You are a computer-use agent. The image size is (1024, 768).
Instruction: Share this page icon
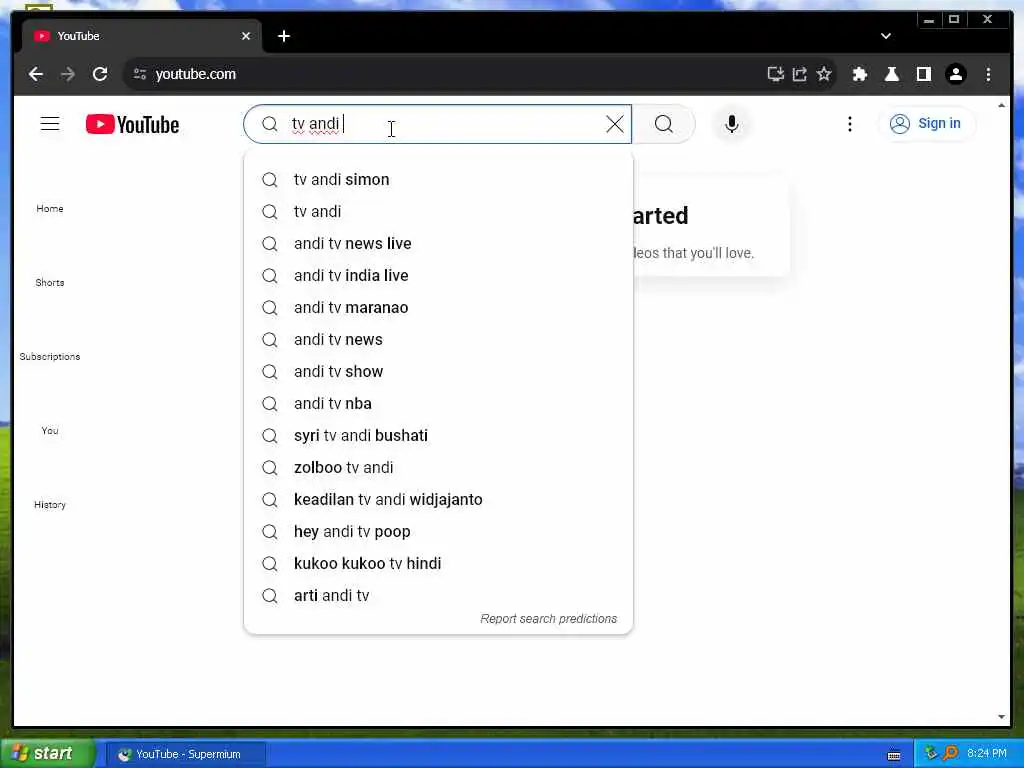[x=800, y=74]
